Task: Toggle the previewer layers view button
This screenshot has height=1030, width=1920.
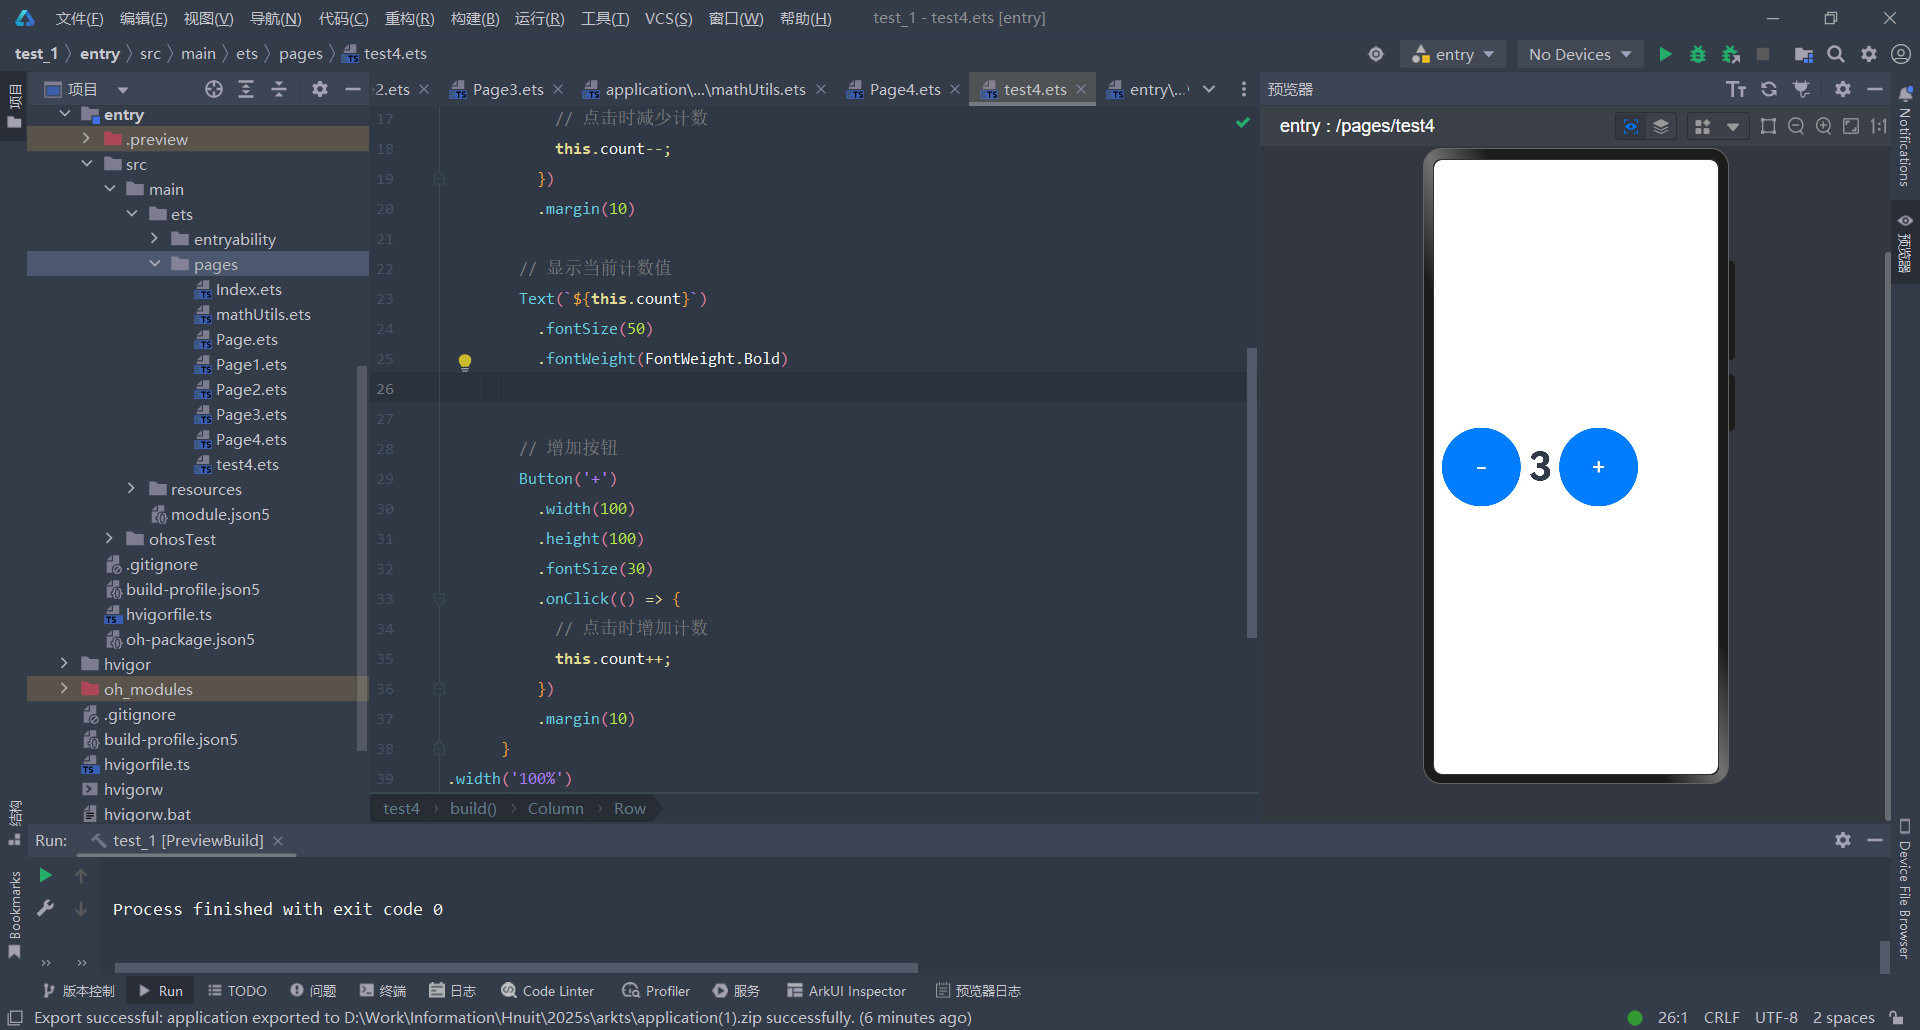Action: pyautogui.click(x=1661, y=126)
